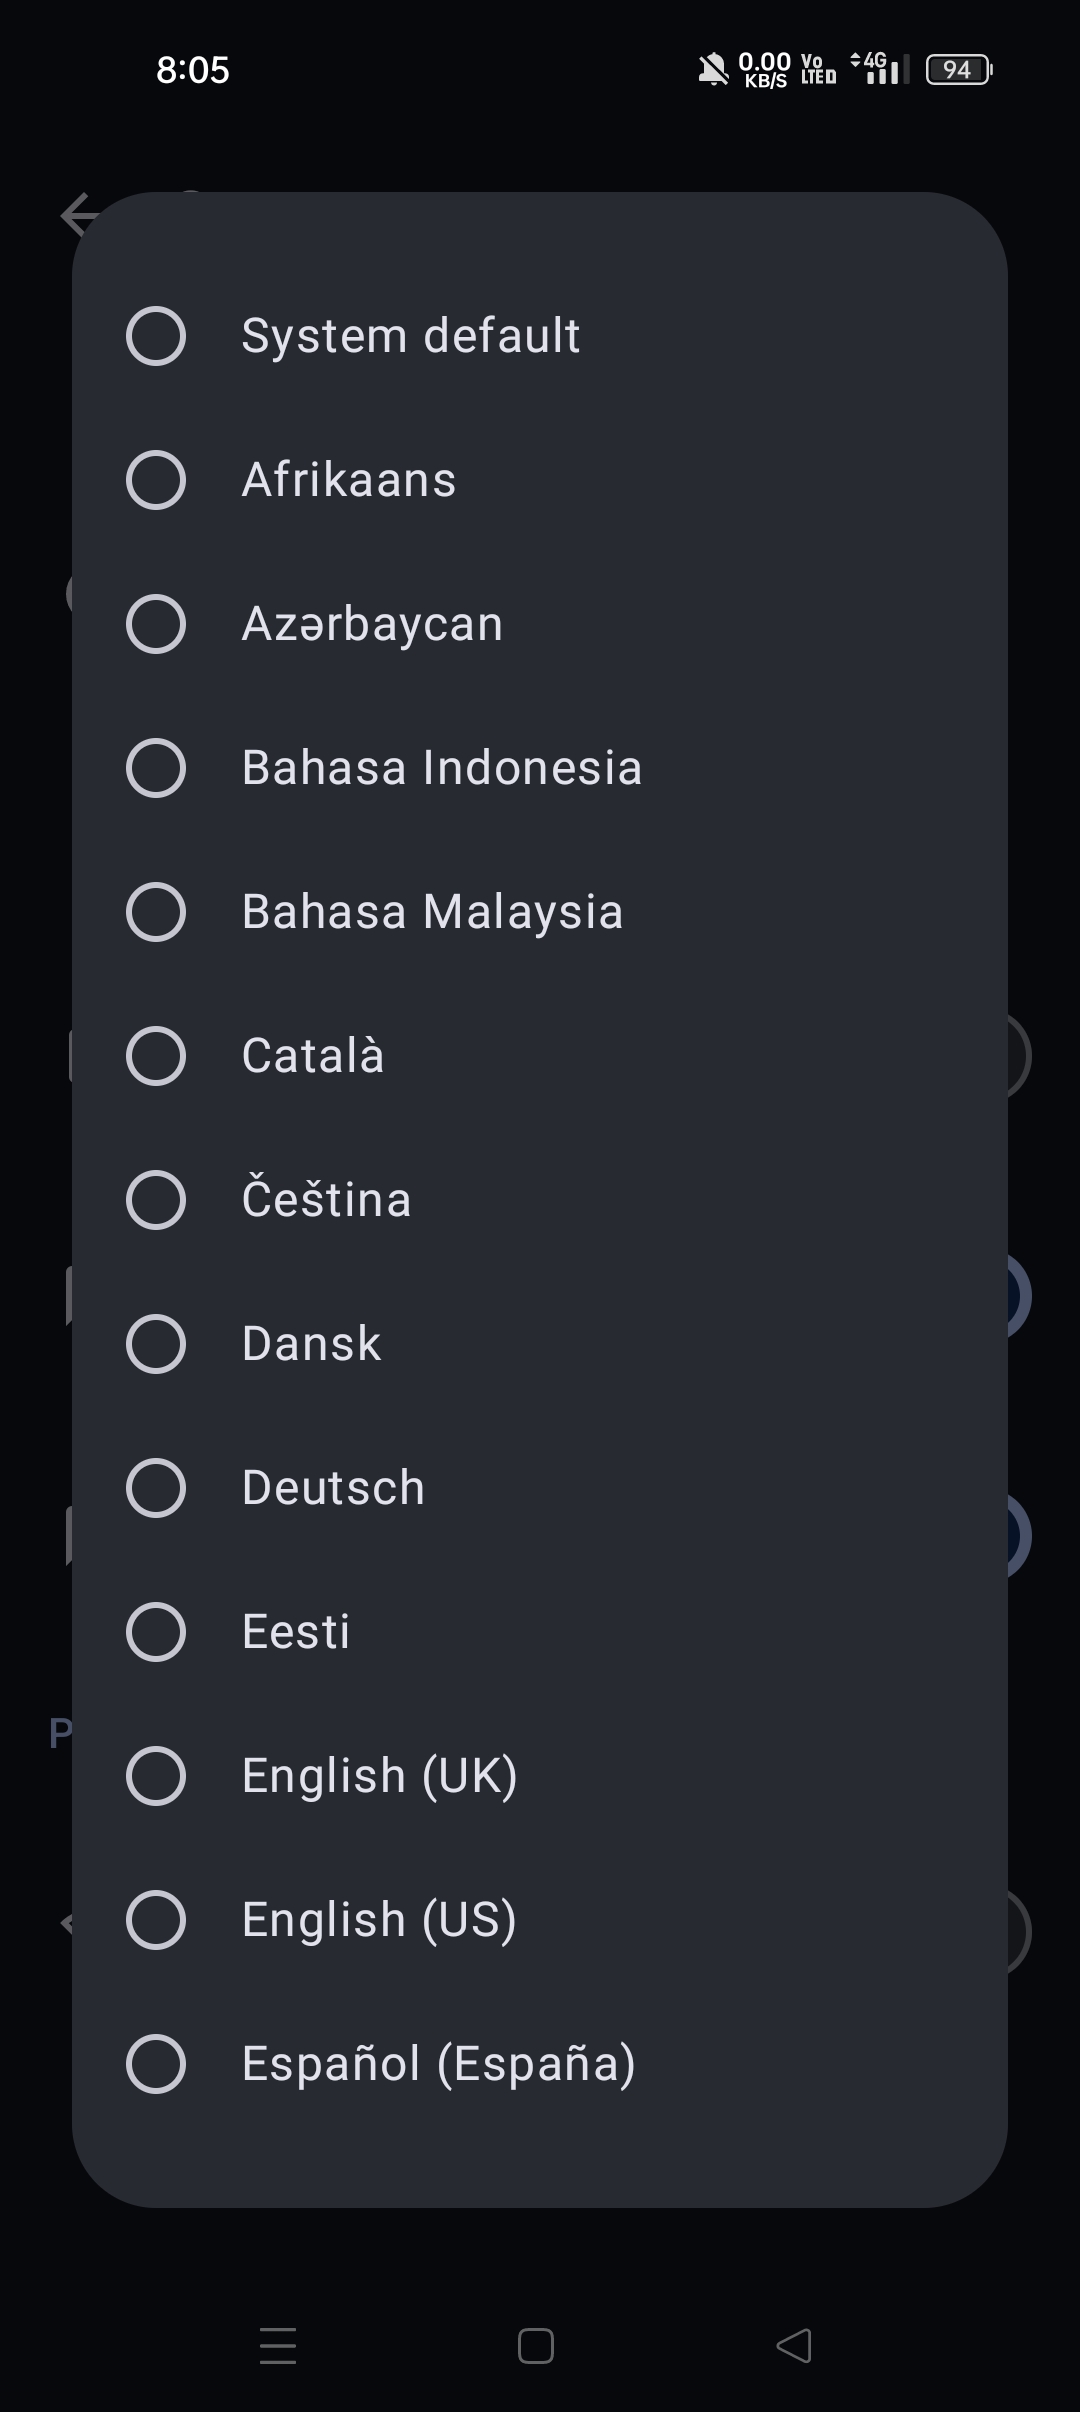This screenshot has width=1080, height=2412.
Task: Select Čeština language option
Action: tap(156, 1200)
